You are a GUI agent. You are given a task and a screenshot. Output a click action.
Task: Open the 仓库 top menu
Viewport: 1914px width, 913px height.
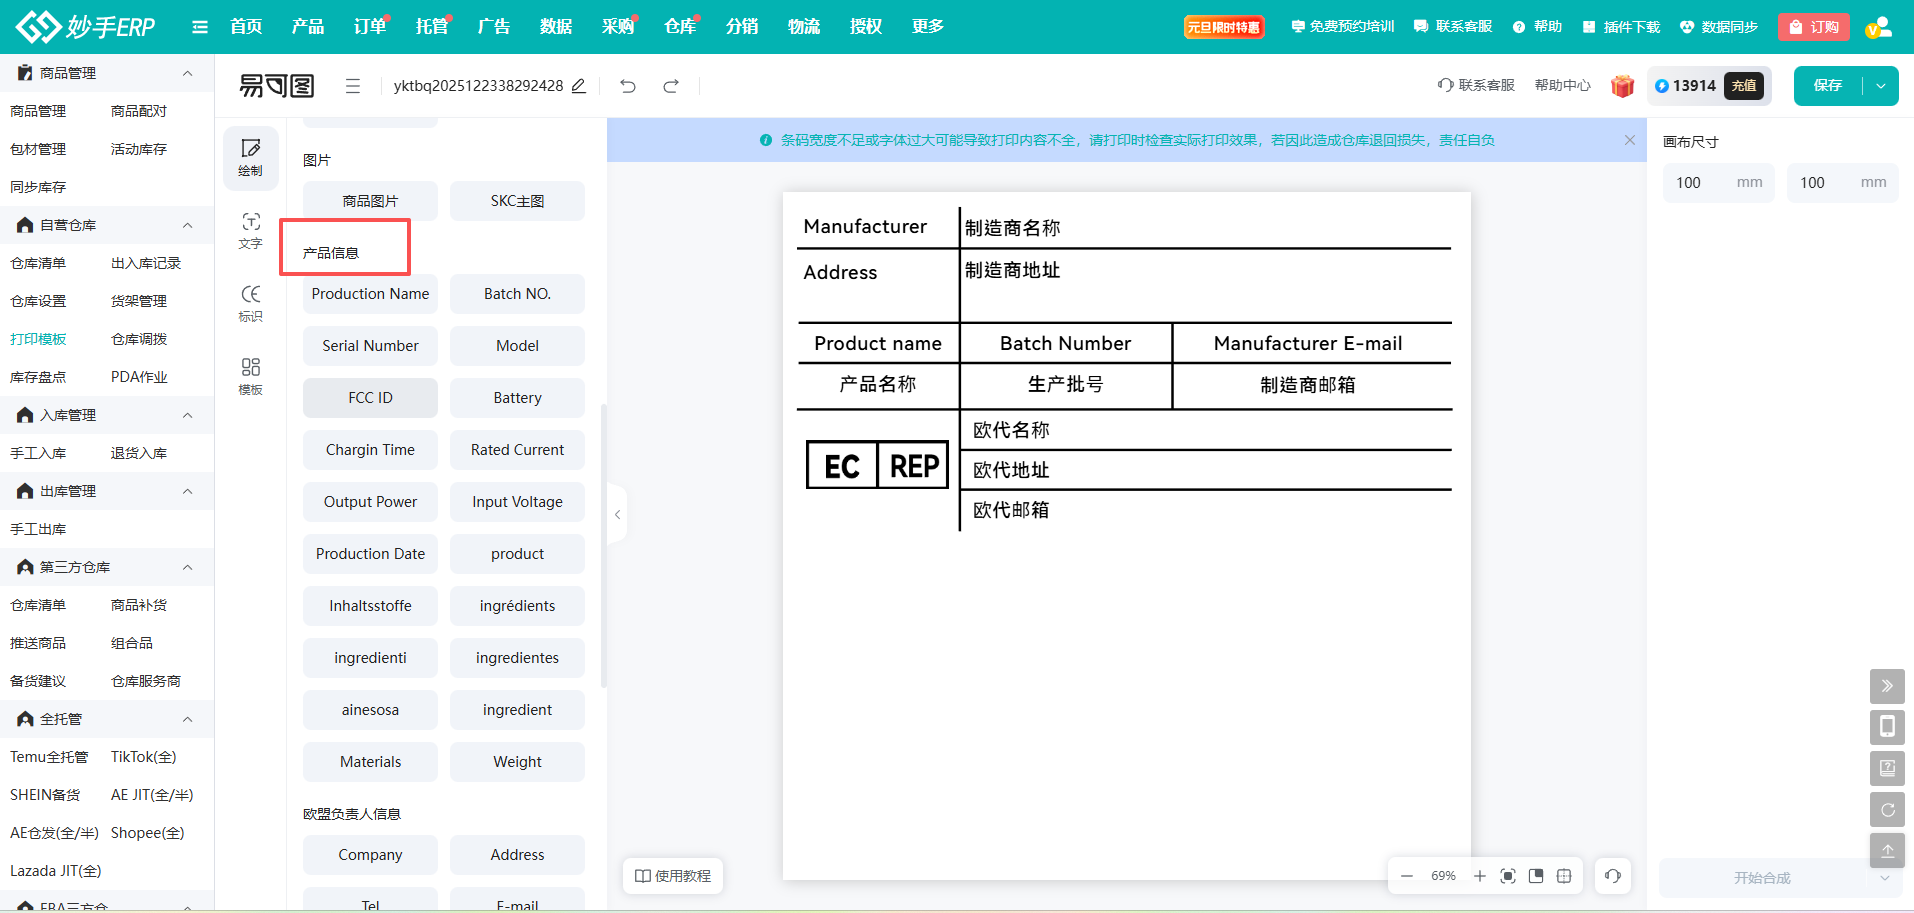tap(680, 27)
